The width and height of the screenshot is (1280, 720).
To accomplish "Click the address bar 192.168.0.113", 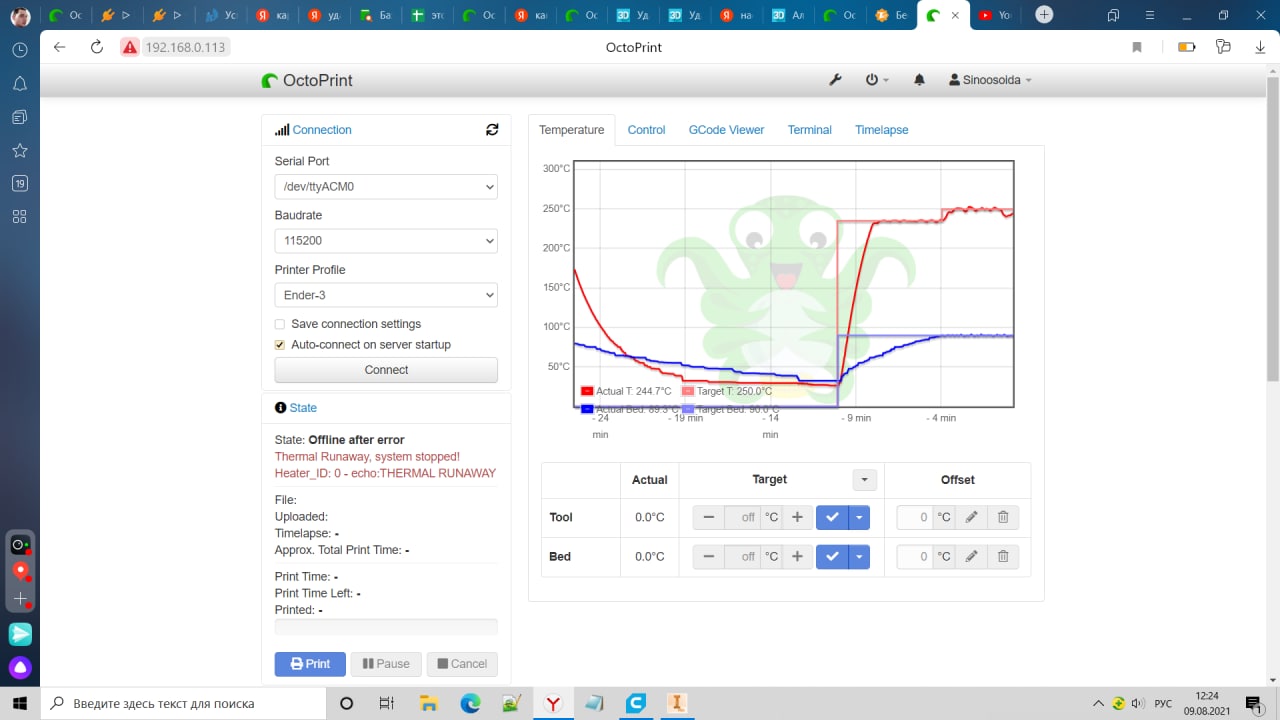I will point(186,47).
